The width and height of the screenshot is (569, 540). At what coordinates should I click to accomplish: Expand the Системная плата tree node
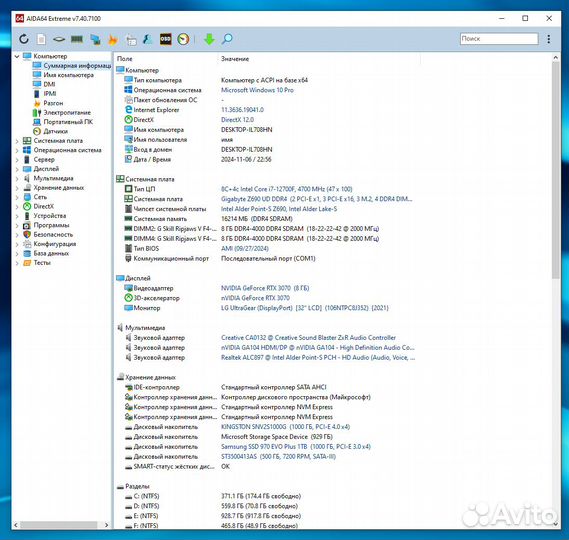click(x=17, y=141)
